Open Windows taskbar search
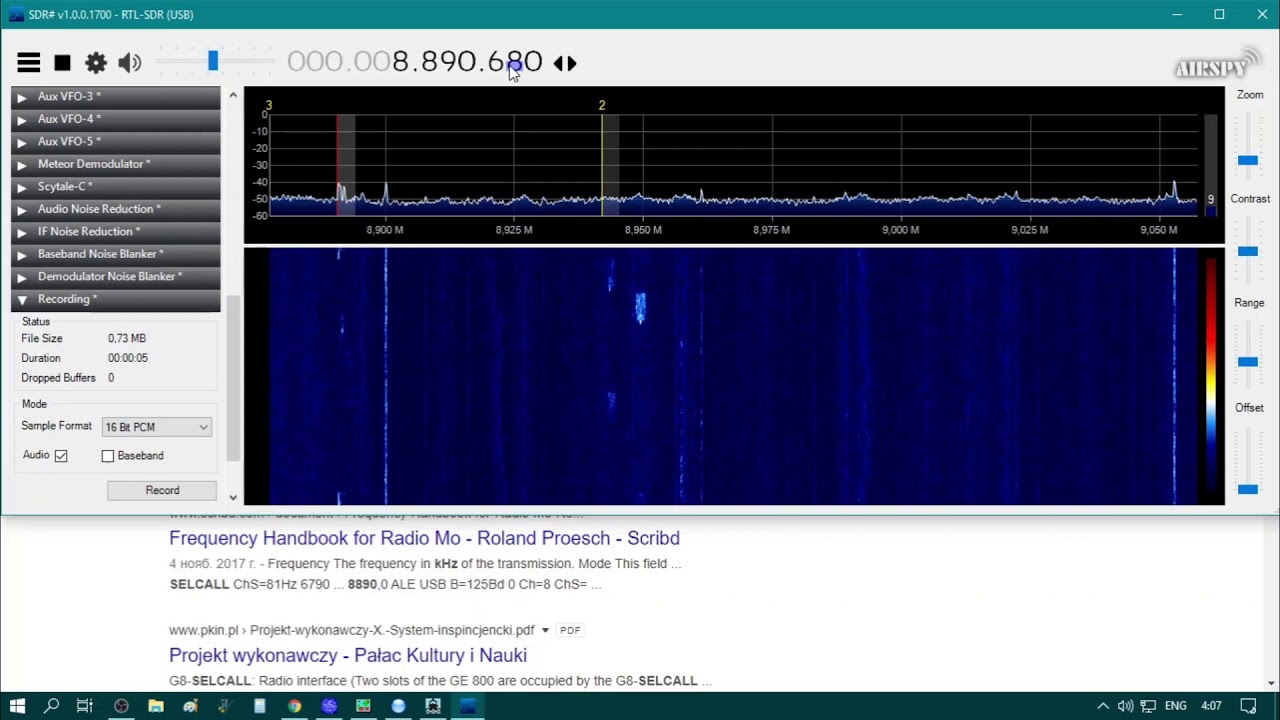 51,706
